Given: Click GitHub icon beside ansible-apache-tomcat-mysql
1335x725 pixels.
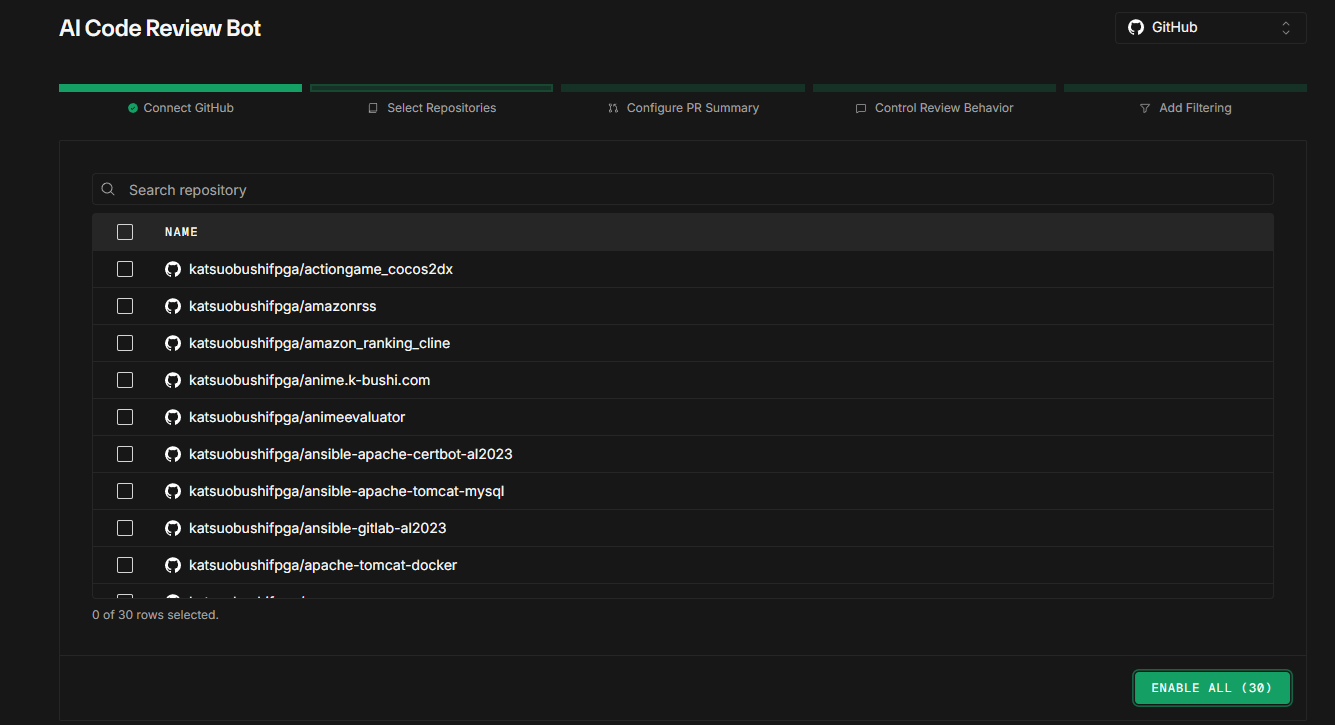Looking at the screenshot, I should click(172, 491).
